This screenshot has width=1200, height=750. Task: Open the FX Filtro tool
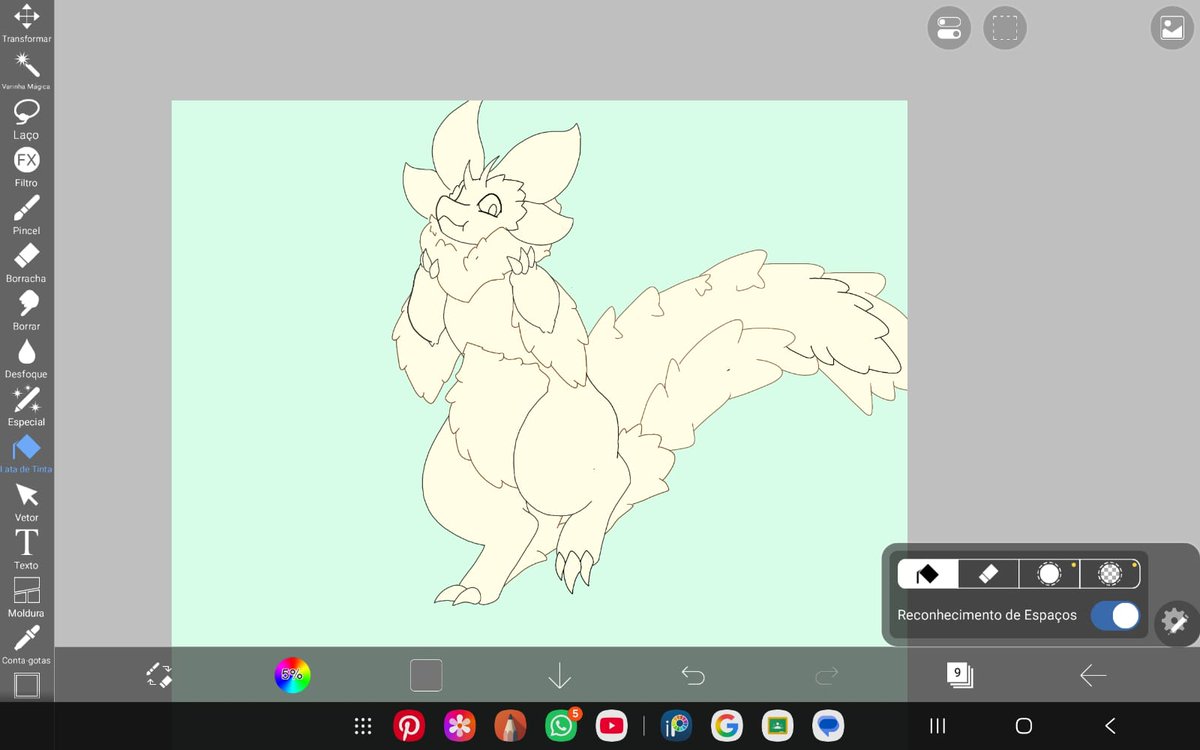tap(26, 166)
